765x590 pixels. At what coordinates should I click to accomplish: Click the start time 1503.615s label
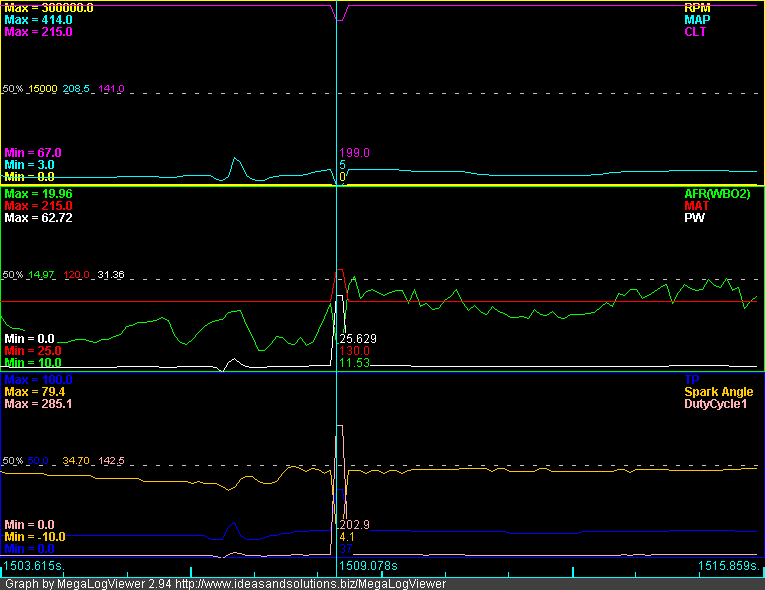[33, 566]
